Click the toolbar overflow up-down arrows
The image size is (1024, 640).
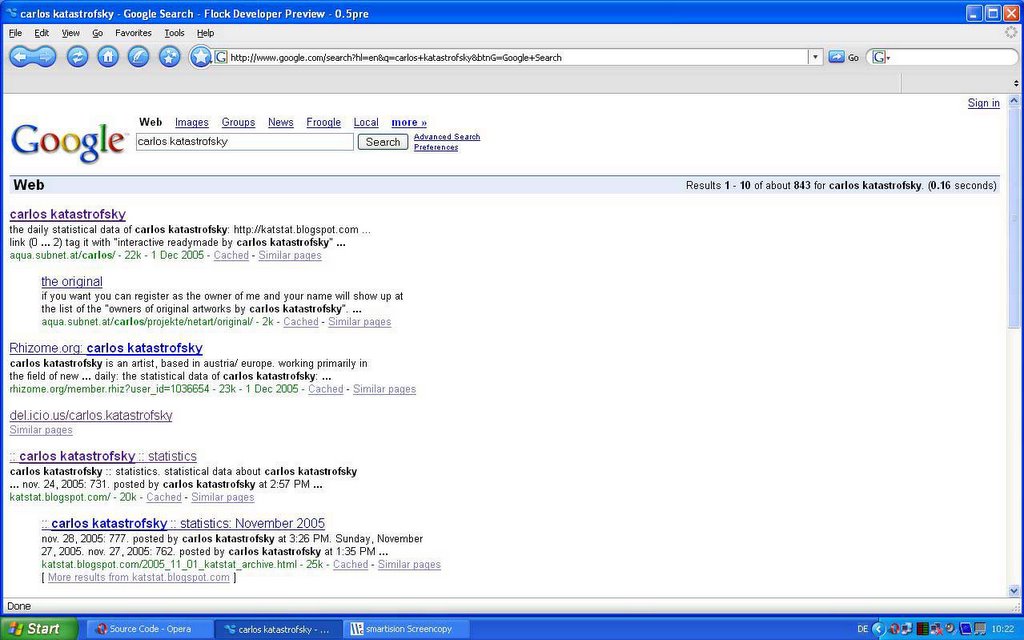click(1016, 83)
